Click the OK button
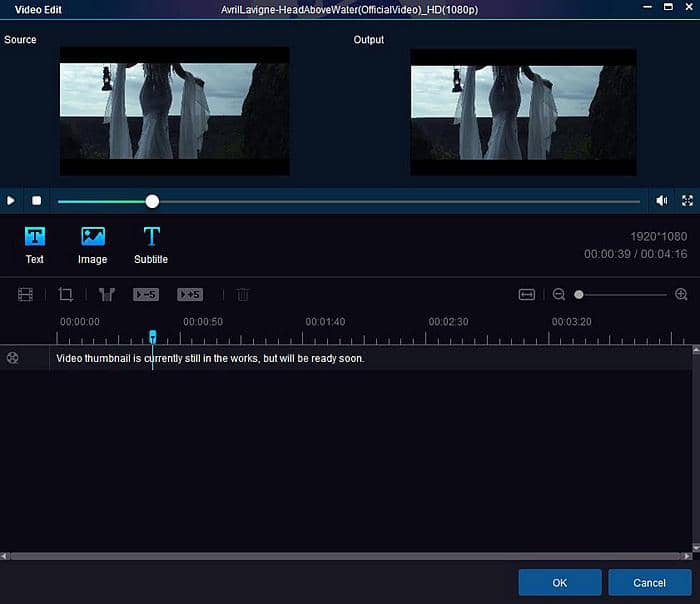The width and height of the screenshot is (700, 604). [560, 582]
